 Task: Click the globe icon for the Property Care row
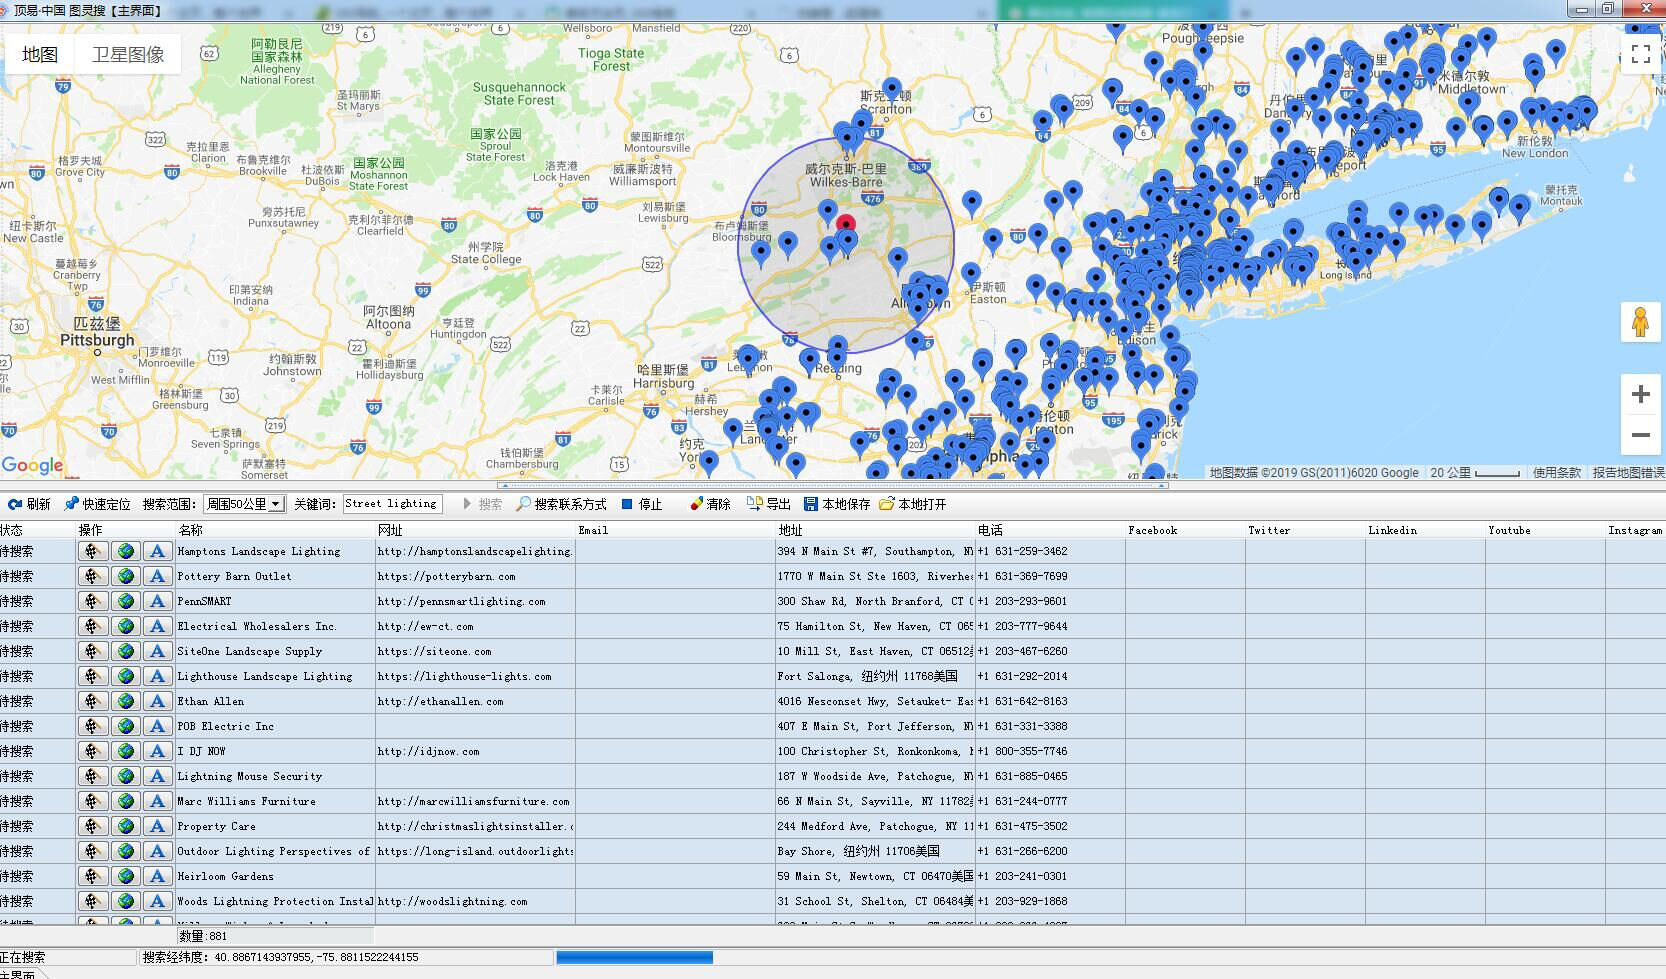pyautogui.click(x=125, y=826)
